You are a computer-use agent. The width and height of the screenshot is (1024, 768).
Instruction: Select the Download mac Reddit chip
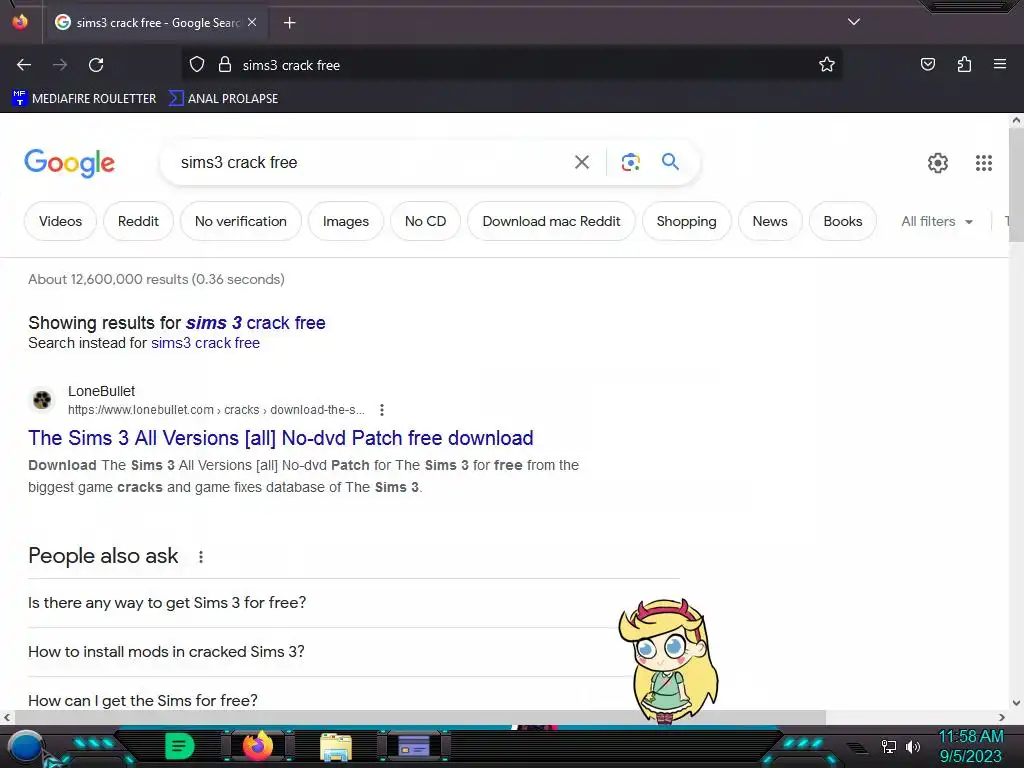click(551, 221)
